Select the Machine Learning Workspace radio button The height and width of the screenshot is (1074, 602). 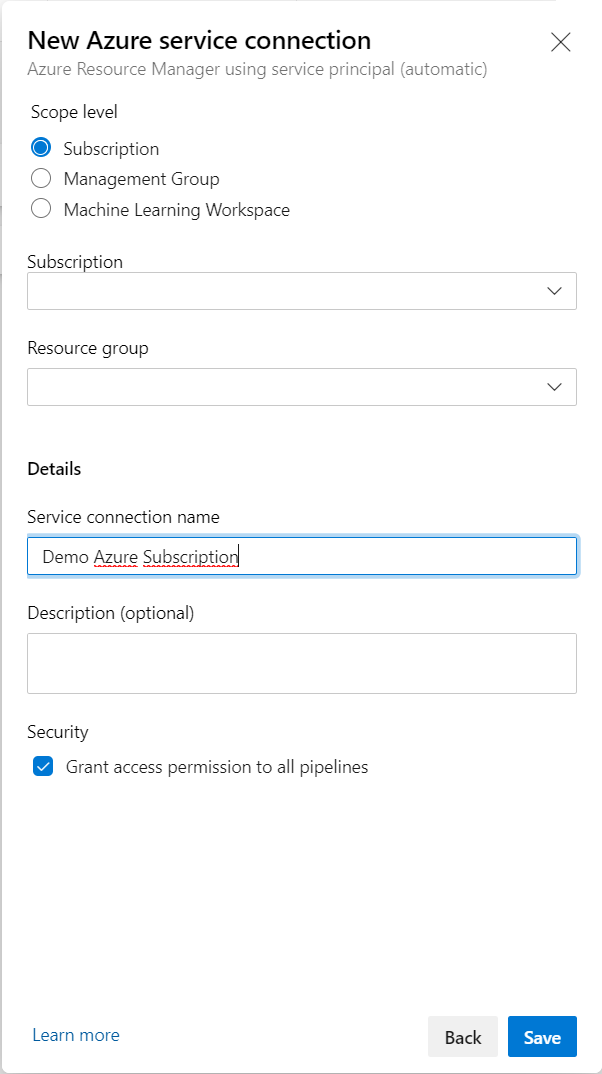pyautogui.click(x=41, y=209)
